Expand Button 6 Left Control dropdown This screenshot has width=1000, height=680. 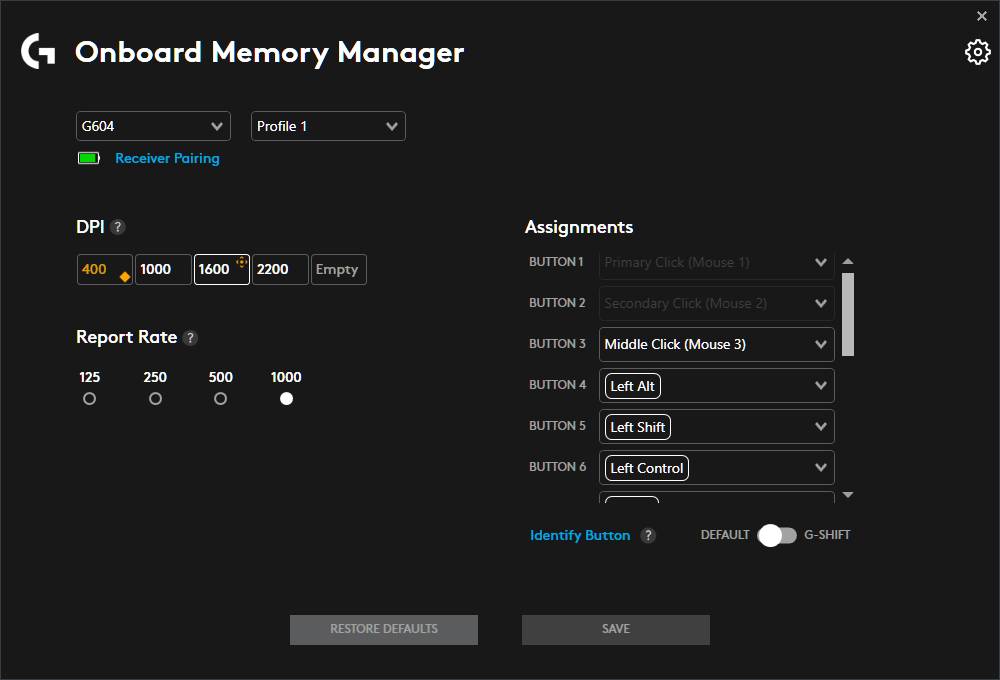click(717, 468)
